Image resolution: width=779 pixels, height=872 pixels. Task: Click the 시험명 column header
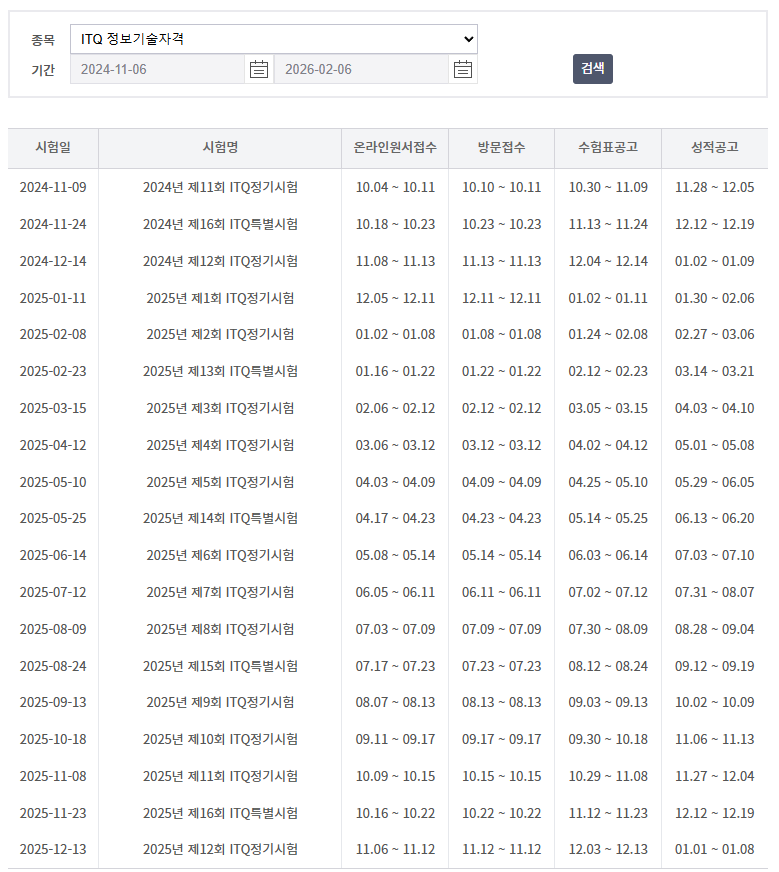coord(220,147)
